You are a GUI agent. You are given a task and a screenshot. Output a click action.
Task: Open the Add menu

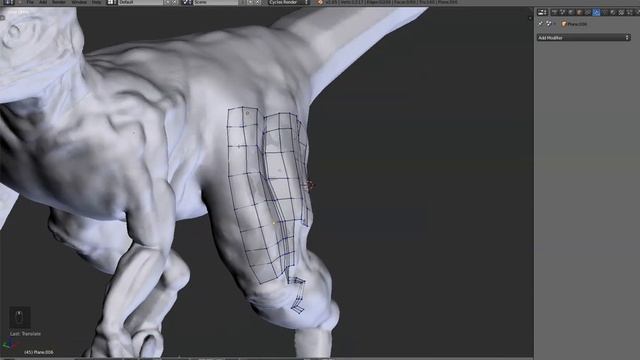(x=43, y=2)
